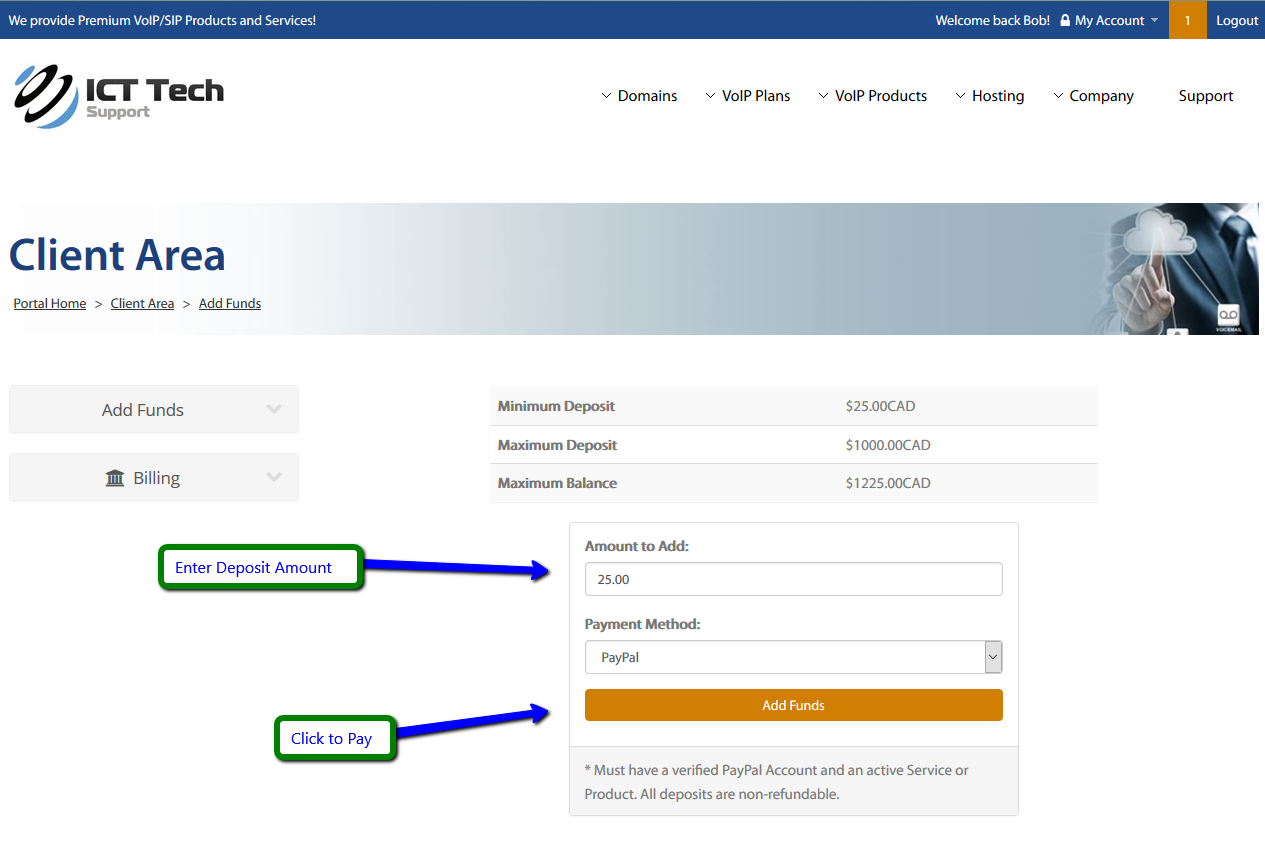
Task: Click the lock icon beside My Account
Action: tap(1065, 20)
